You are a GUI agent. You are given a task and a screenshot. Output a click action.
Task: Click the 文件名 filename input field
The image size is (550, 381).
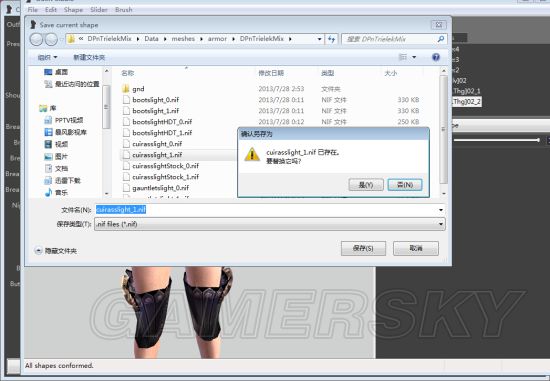coord(269,210)
